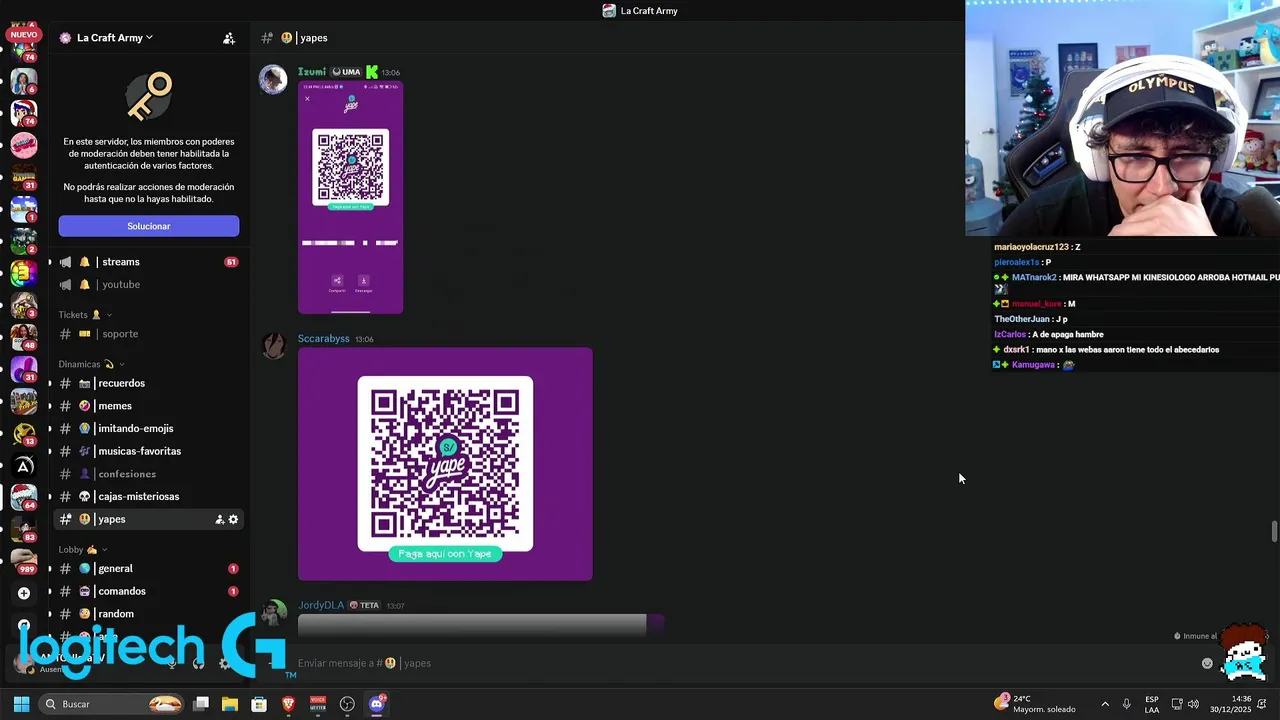Open the musicas-favoritas channel
This screenshot has height=720, width=1280.
point(146,451)
